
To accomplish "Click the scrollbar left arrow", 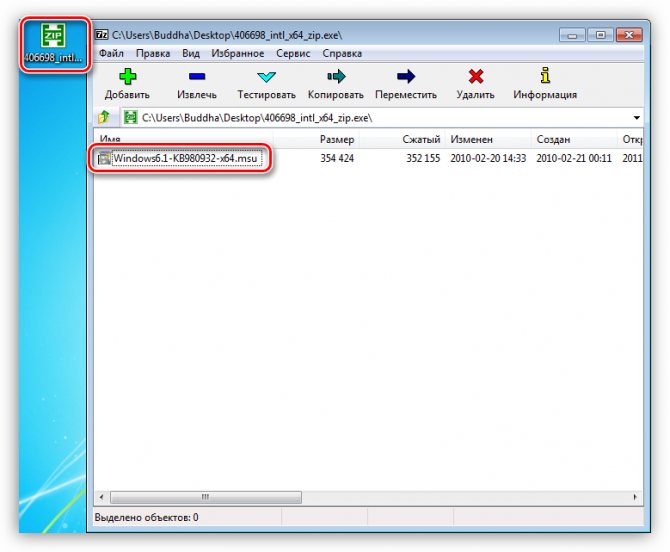I will tap(101, 497).
